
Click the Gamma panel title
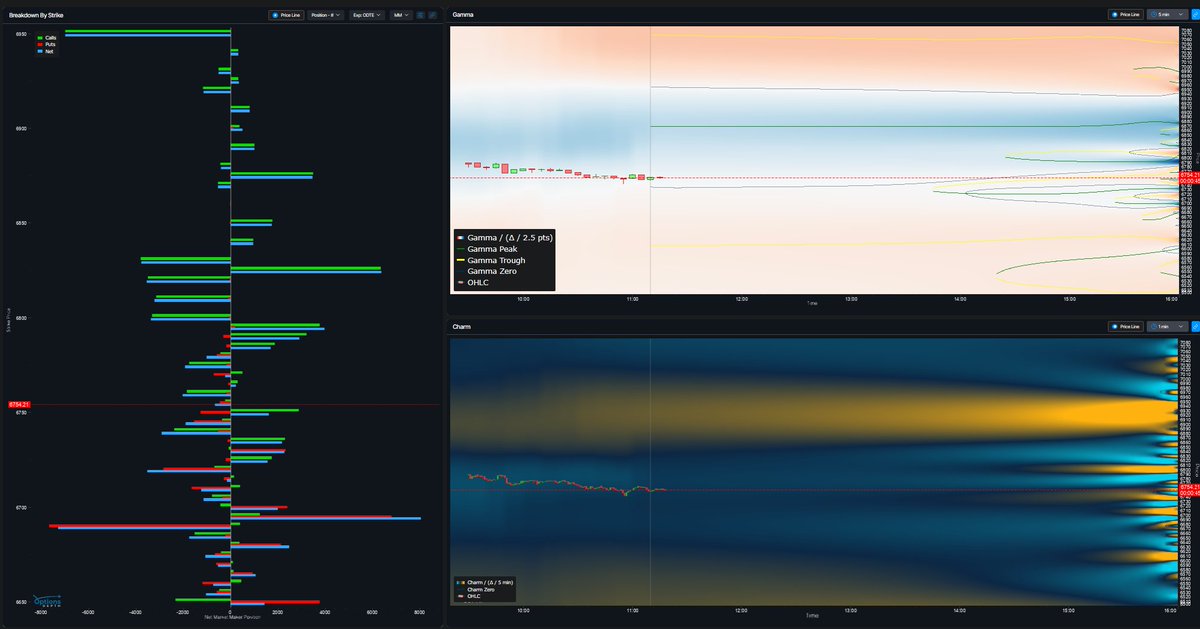(464, 15)
